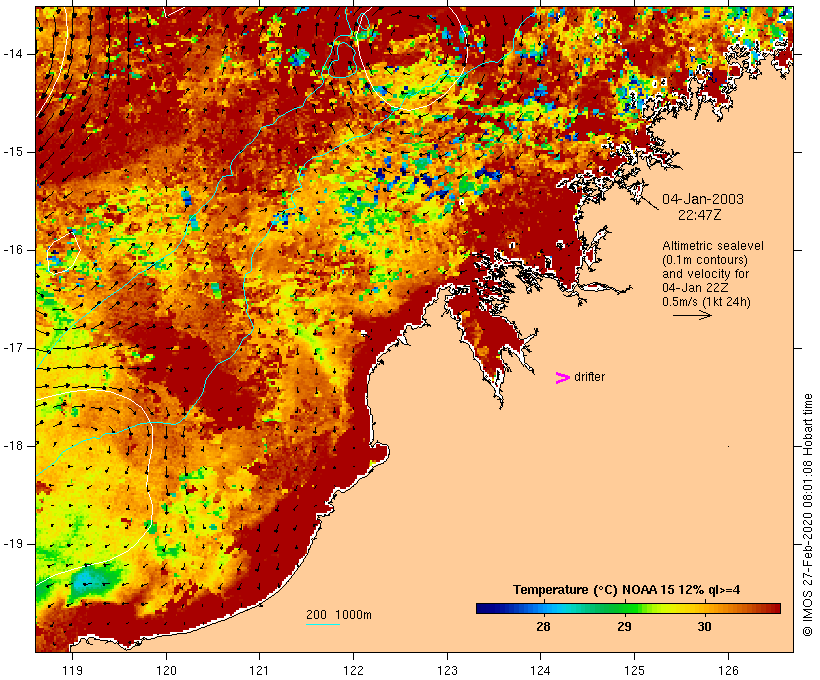Click the '0.5m/s (1kt 24h)' text

click(707, 302)
